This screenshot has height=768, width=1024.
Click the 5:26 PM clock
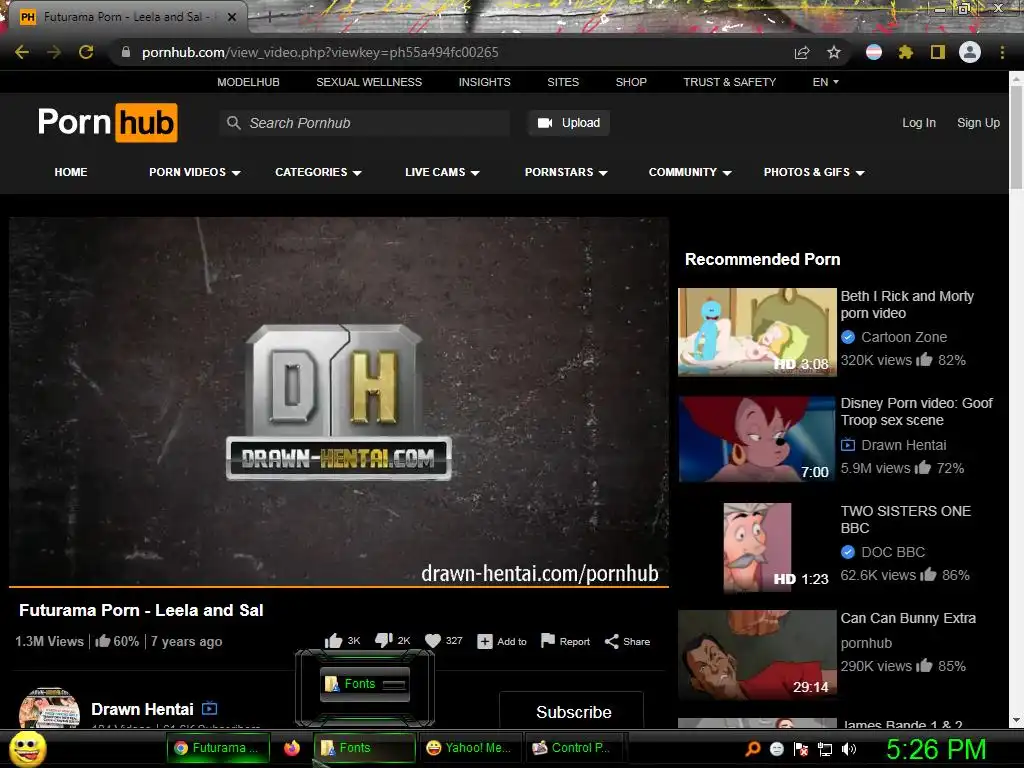click(x=936, y=749)
